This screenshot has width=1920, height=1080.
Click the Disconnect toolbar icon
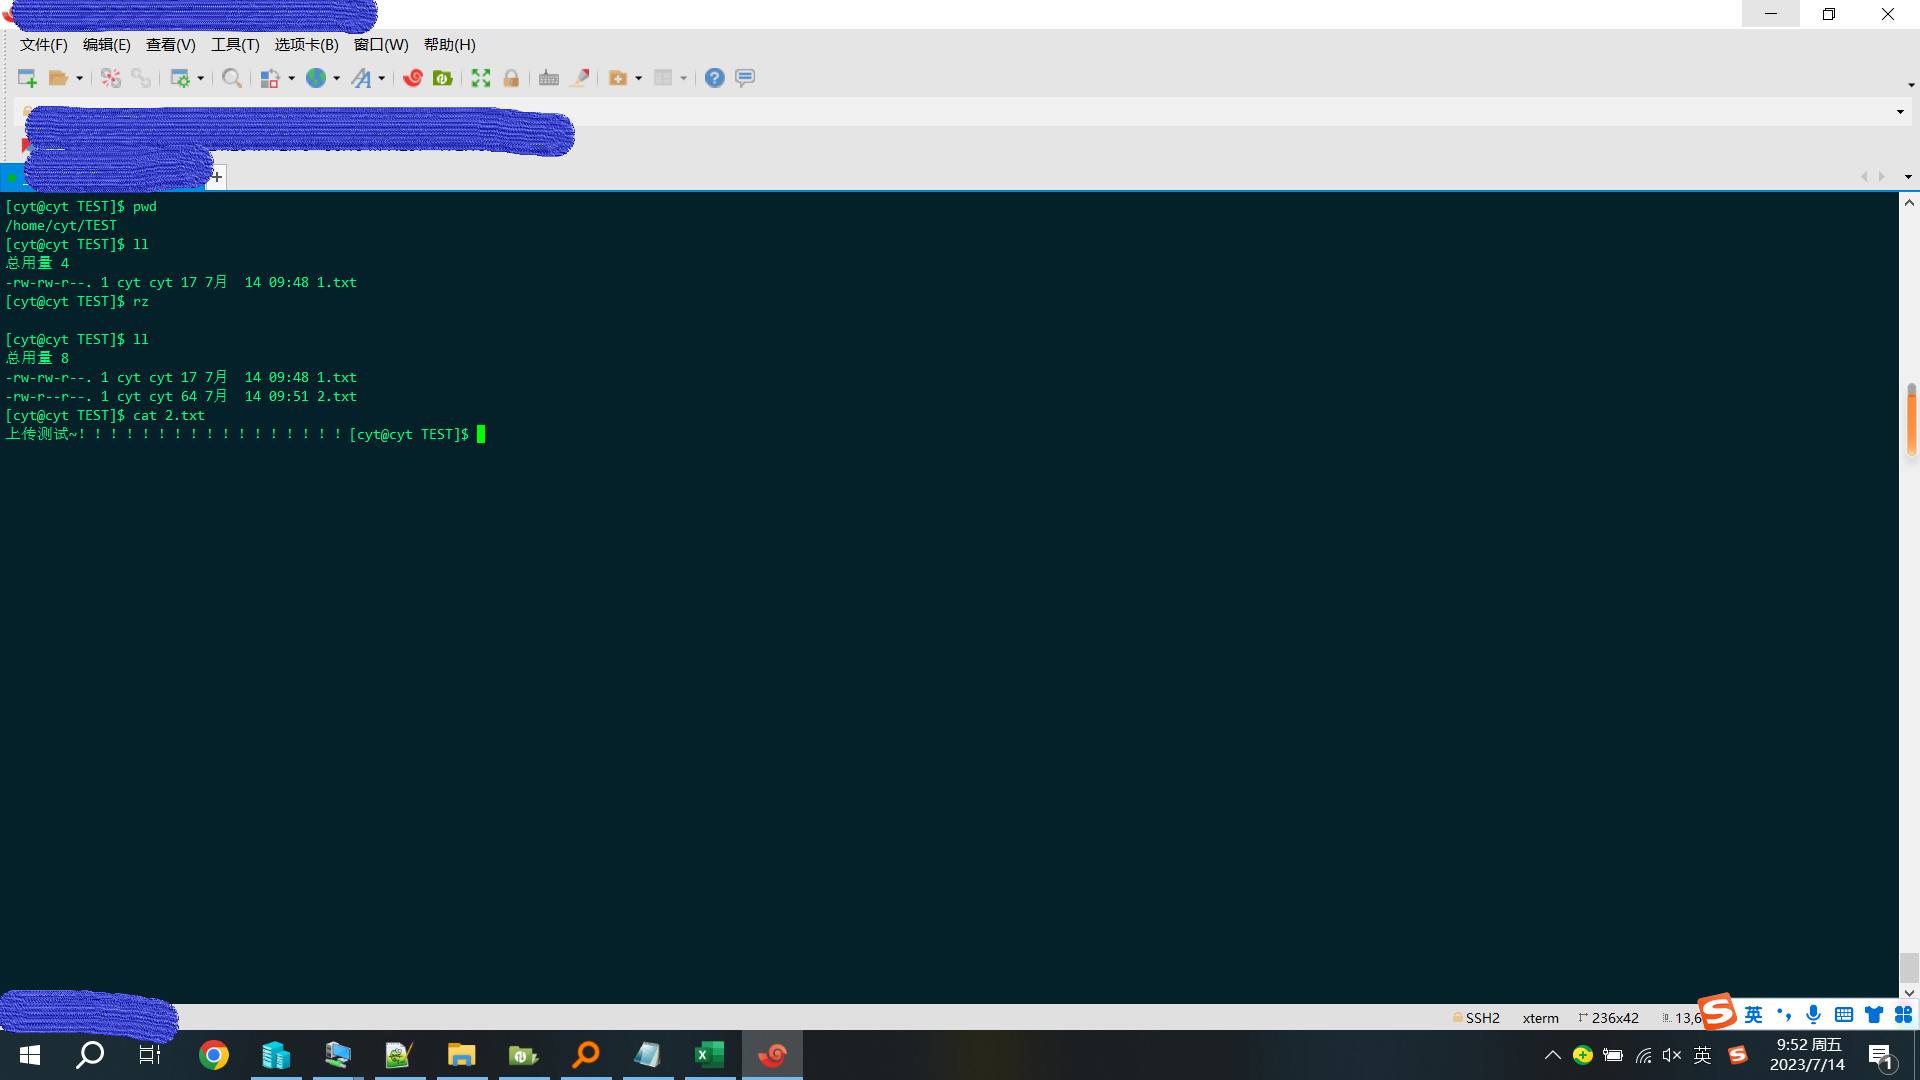click(x=111, y=78)
